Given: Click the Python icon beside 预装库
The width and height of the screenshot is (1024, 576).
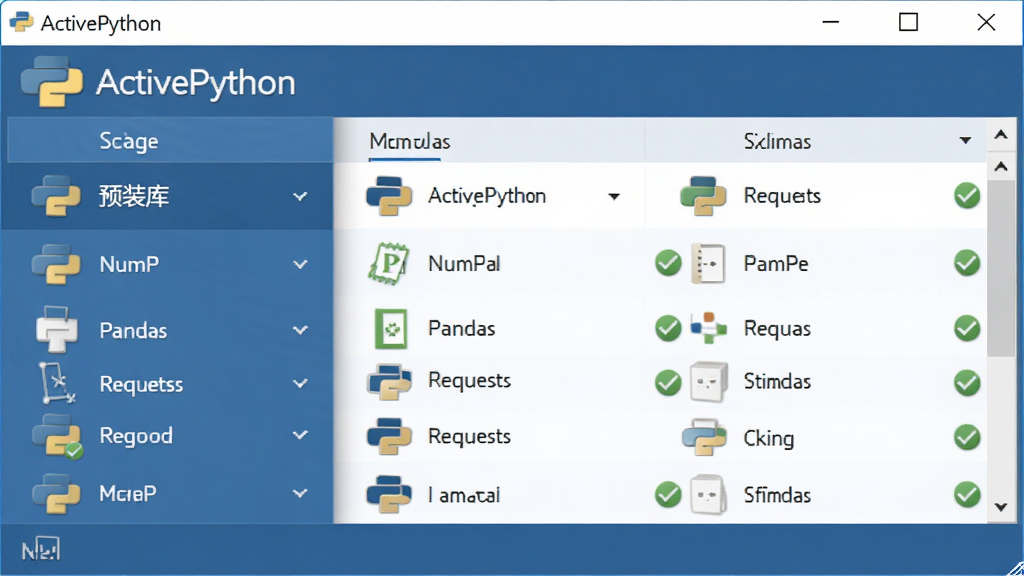Looking at the screenshot, I should 56,195.
